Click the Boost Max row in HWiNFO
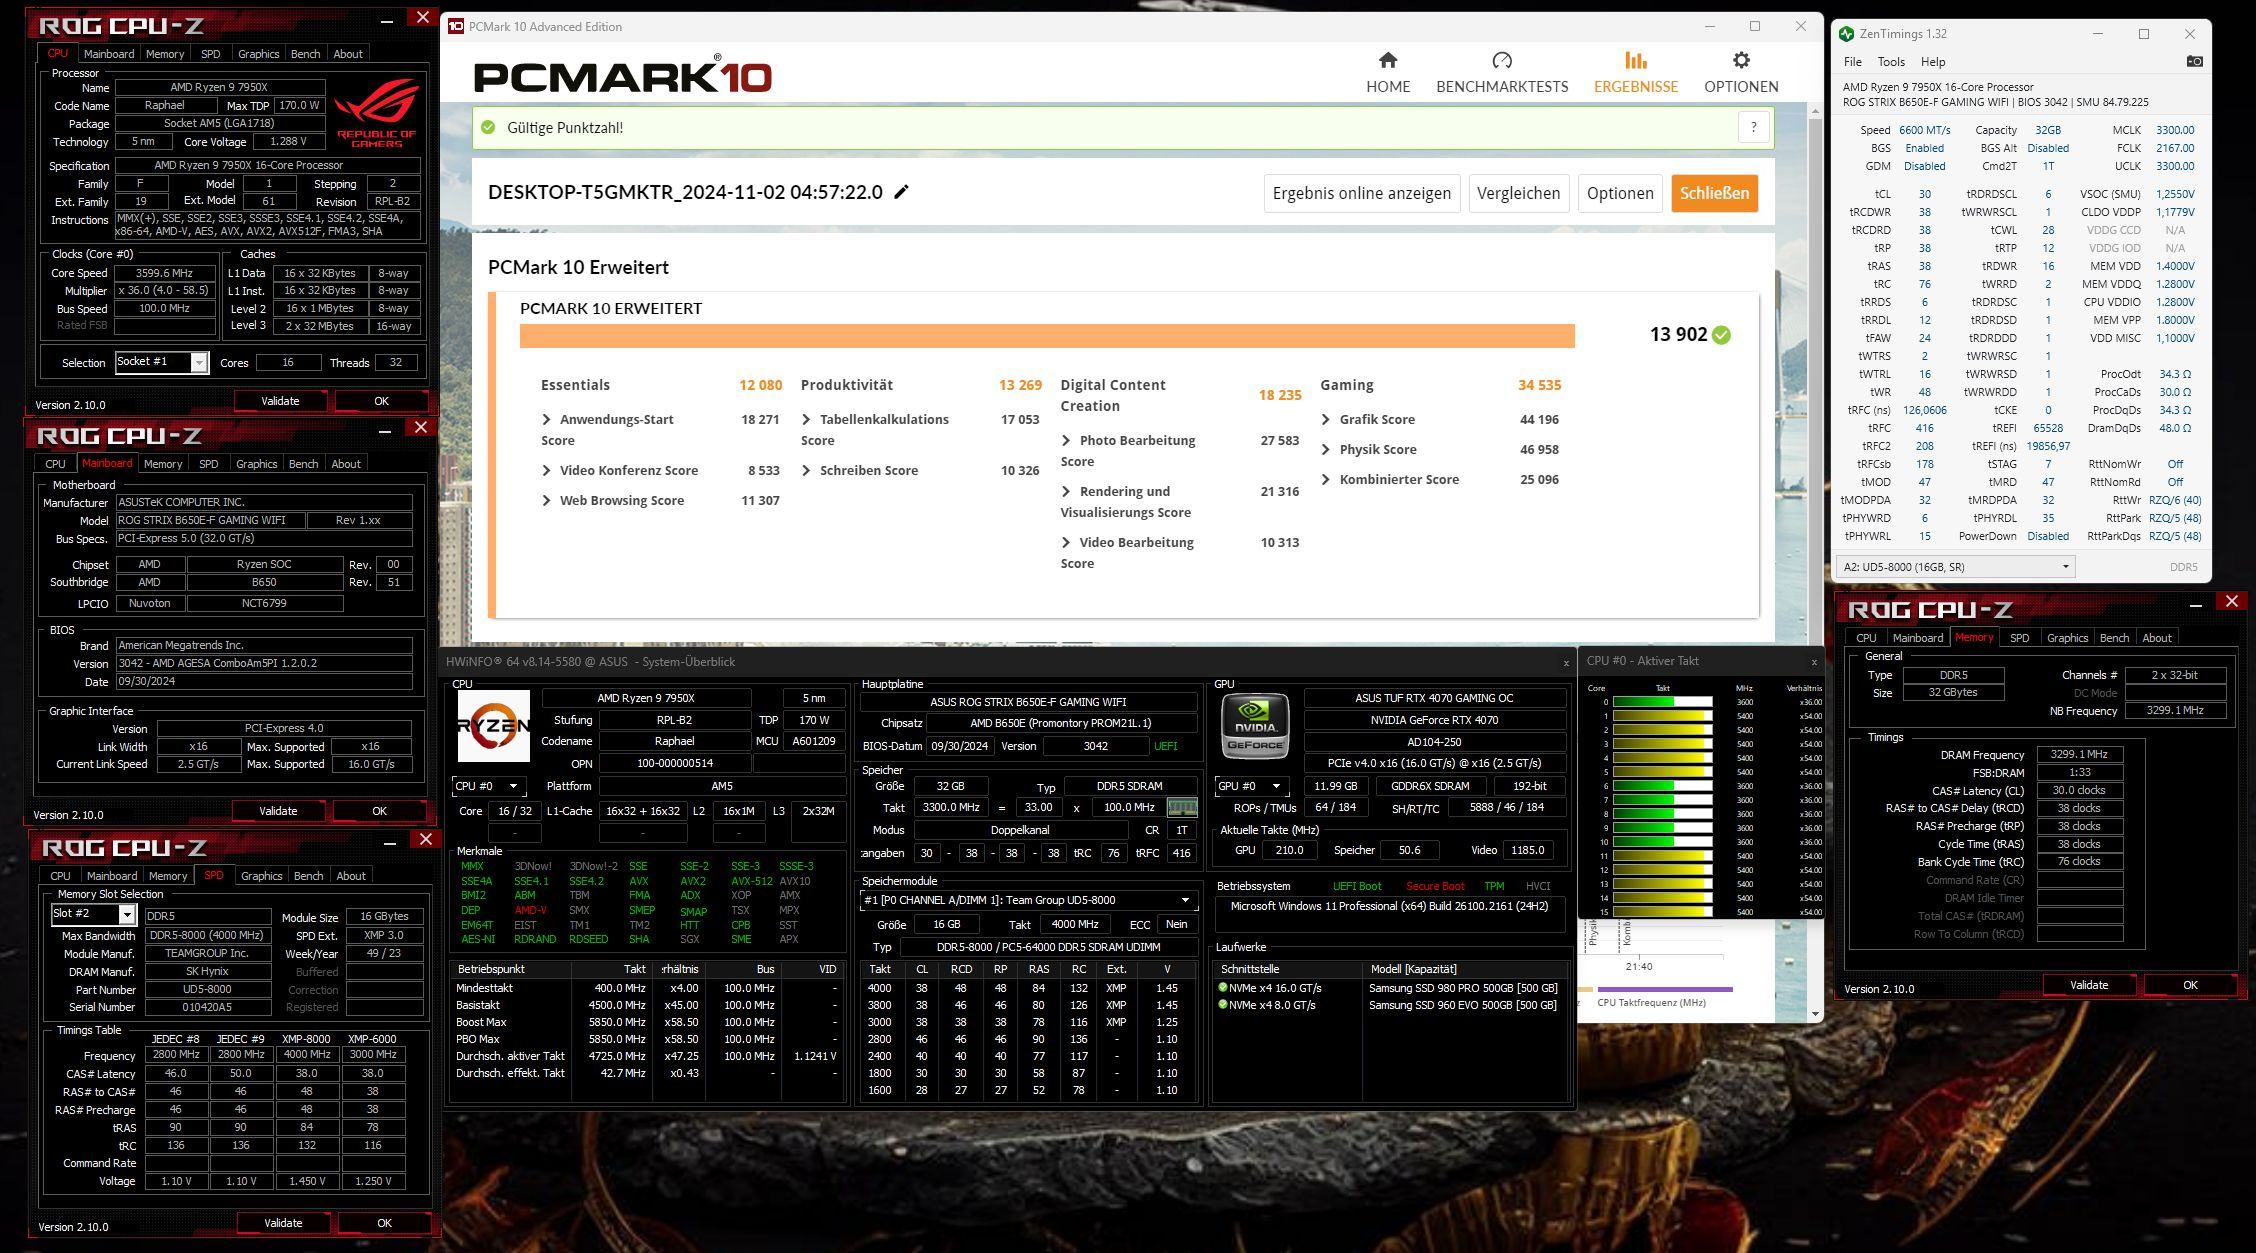 (648, 1022)
